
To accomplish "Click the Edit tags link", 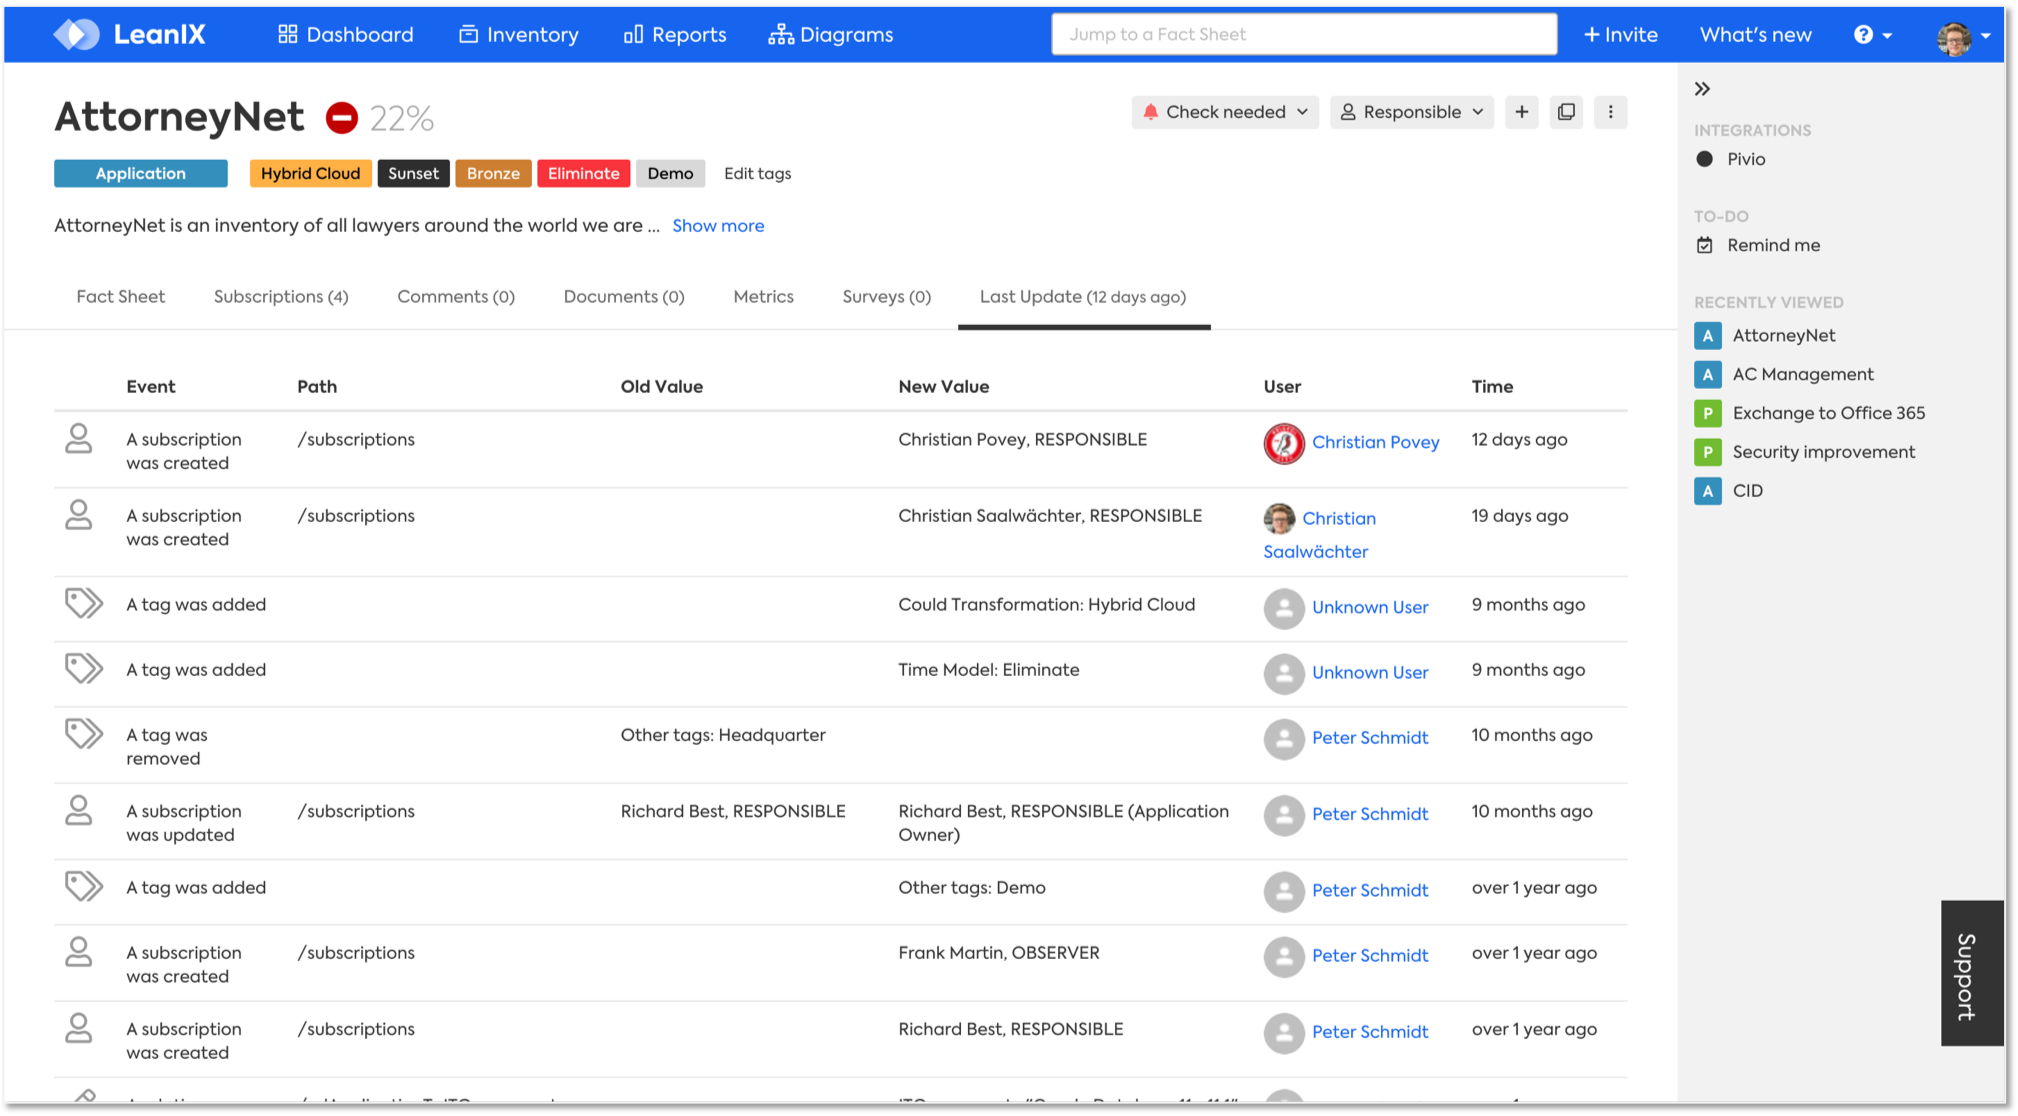I will click(x=757, y=174).
